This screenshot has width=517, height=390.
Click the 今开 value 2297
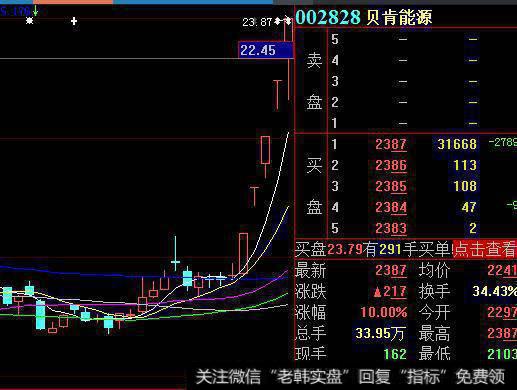click(x=502, y=312)
